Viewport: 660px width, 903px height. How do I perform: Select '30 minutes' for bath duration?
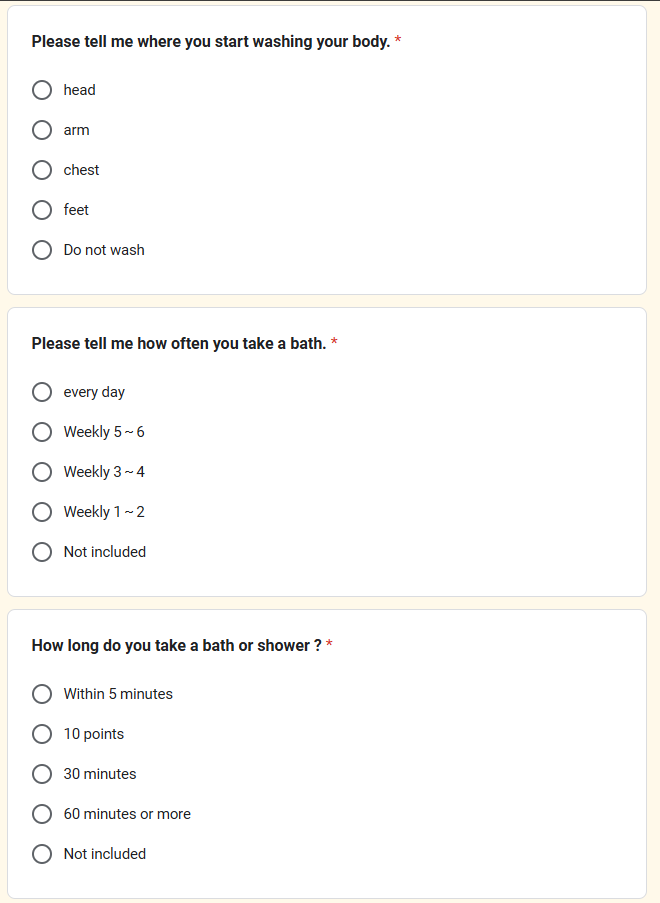(x=42, y=774)
